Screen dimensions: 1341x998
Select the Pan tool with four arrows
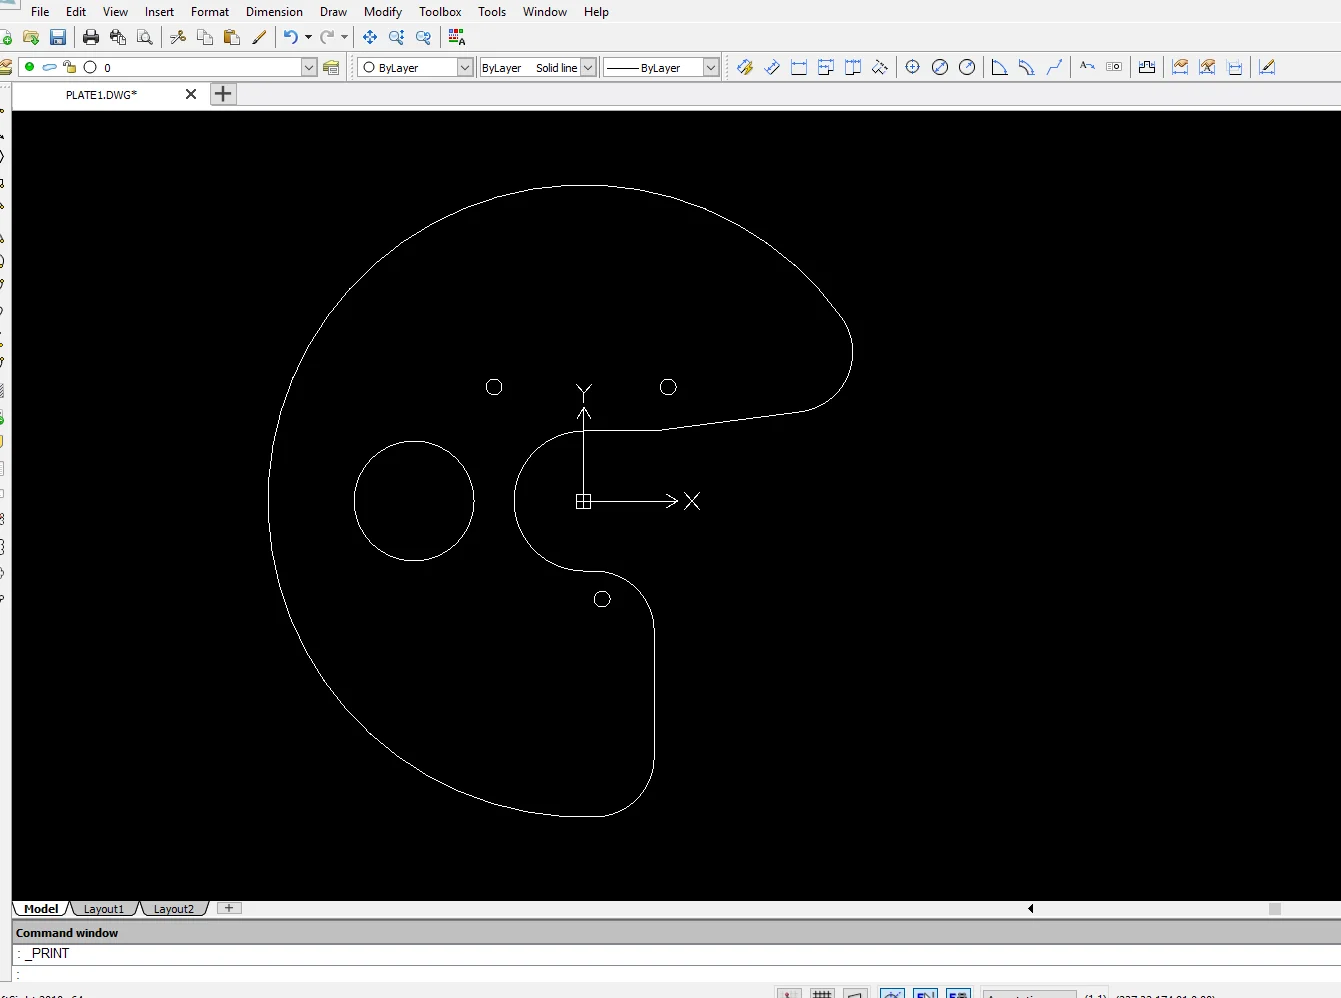(370, 37)
